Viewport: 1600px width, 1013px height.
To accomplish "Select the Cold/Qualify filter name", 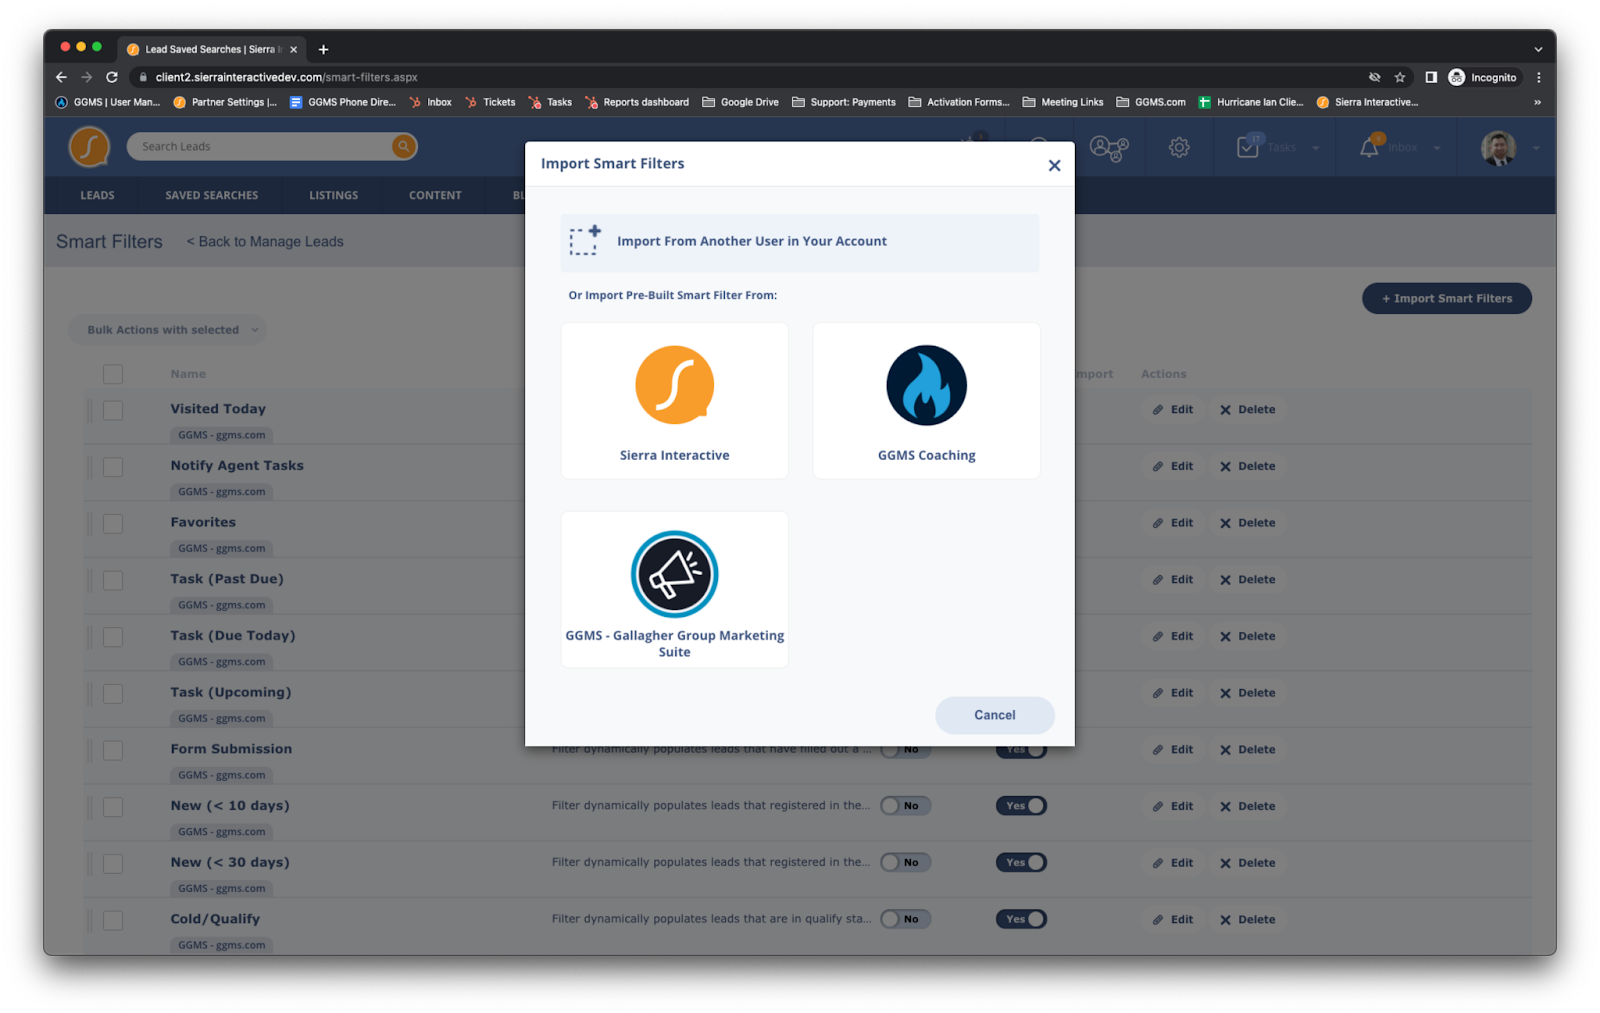I will pyautogui.click(x=215, y=919).
